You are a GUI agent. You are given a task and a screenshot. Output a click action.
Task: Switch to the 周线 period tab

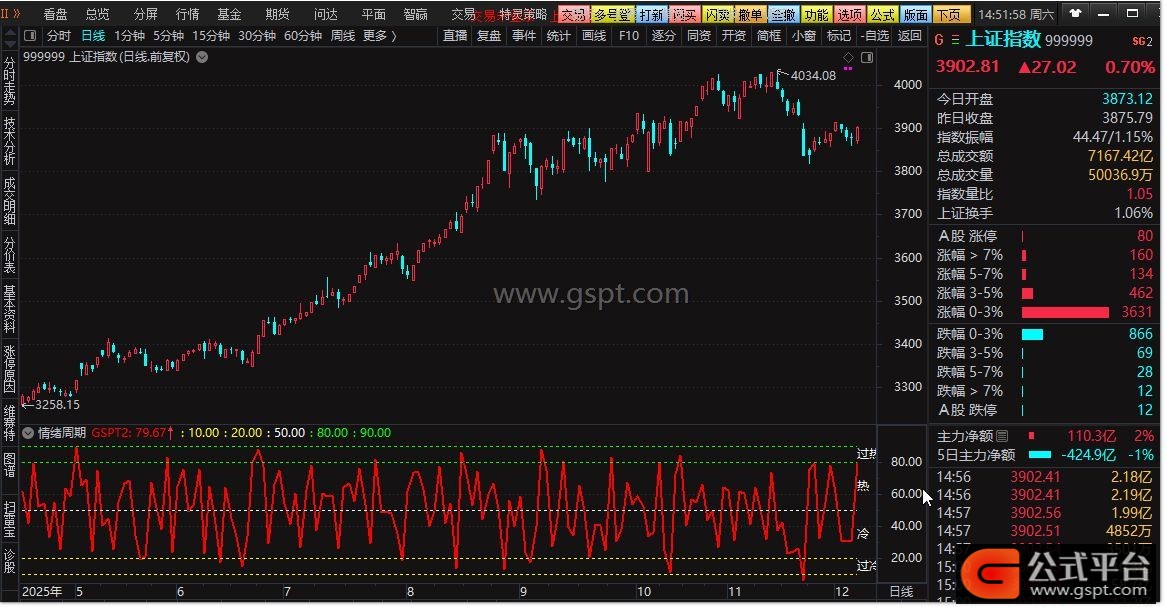[x=342, y=36]
